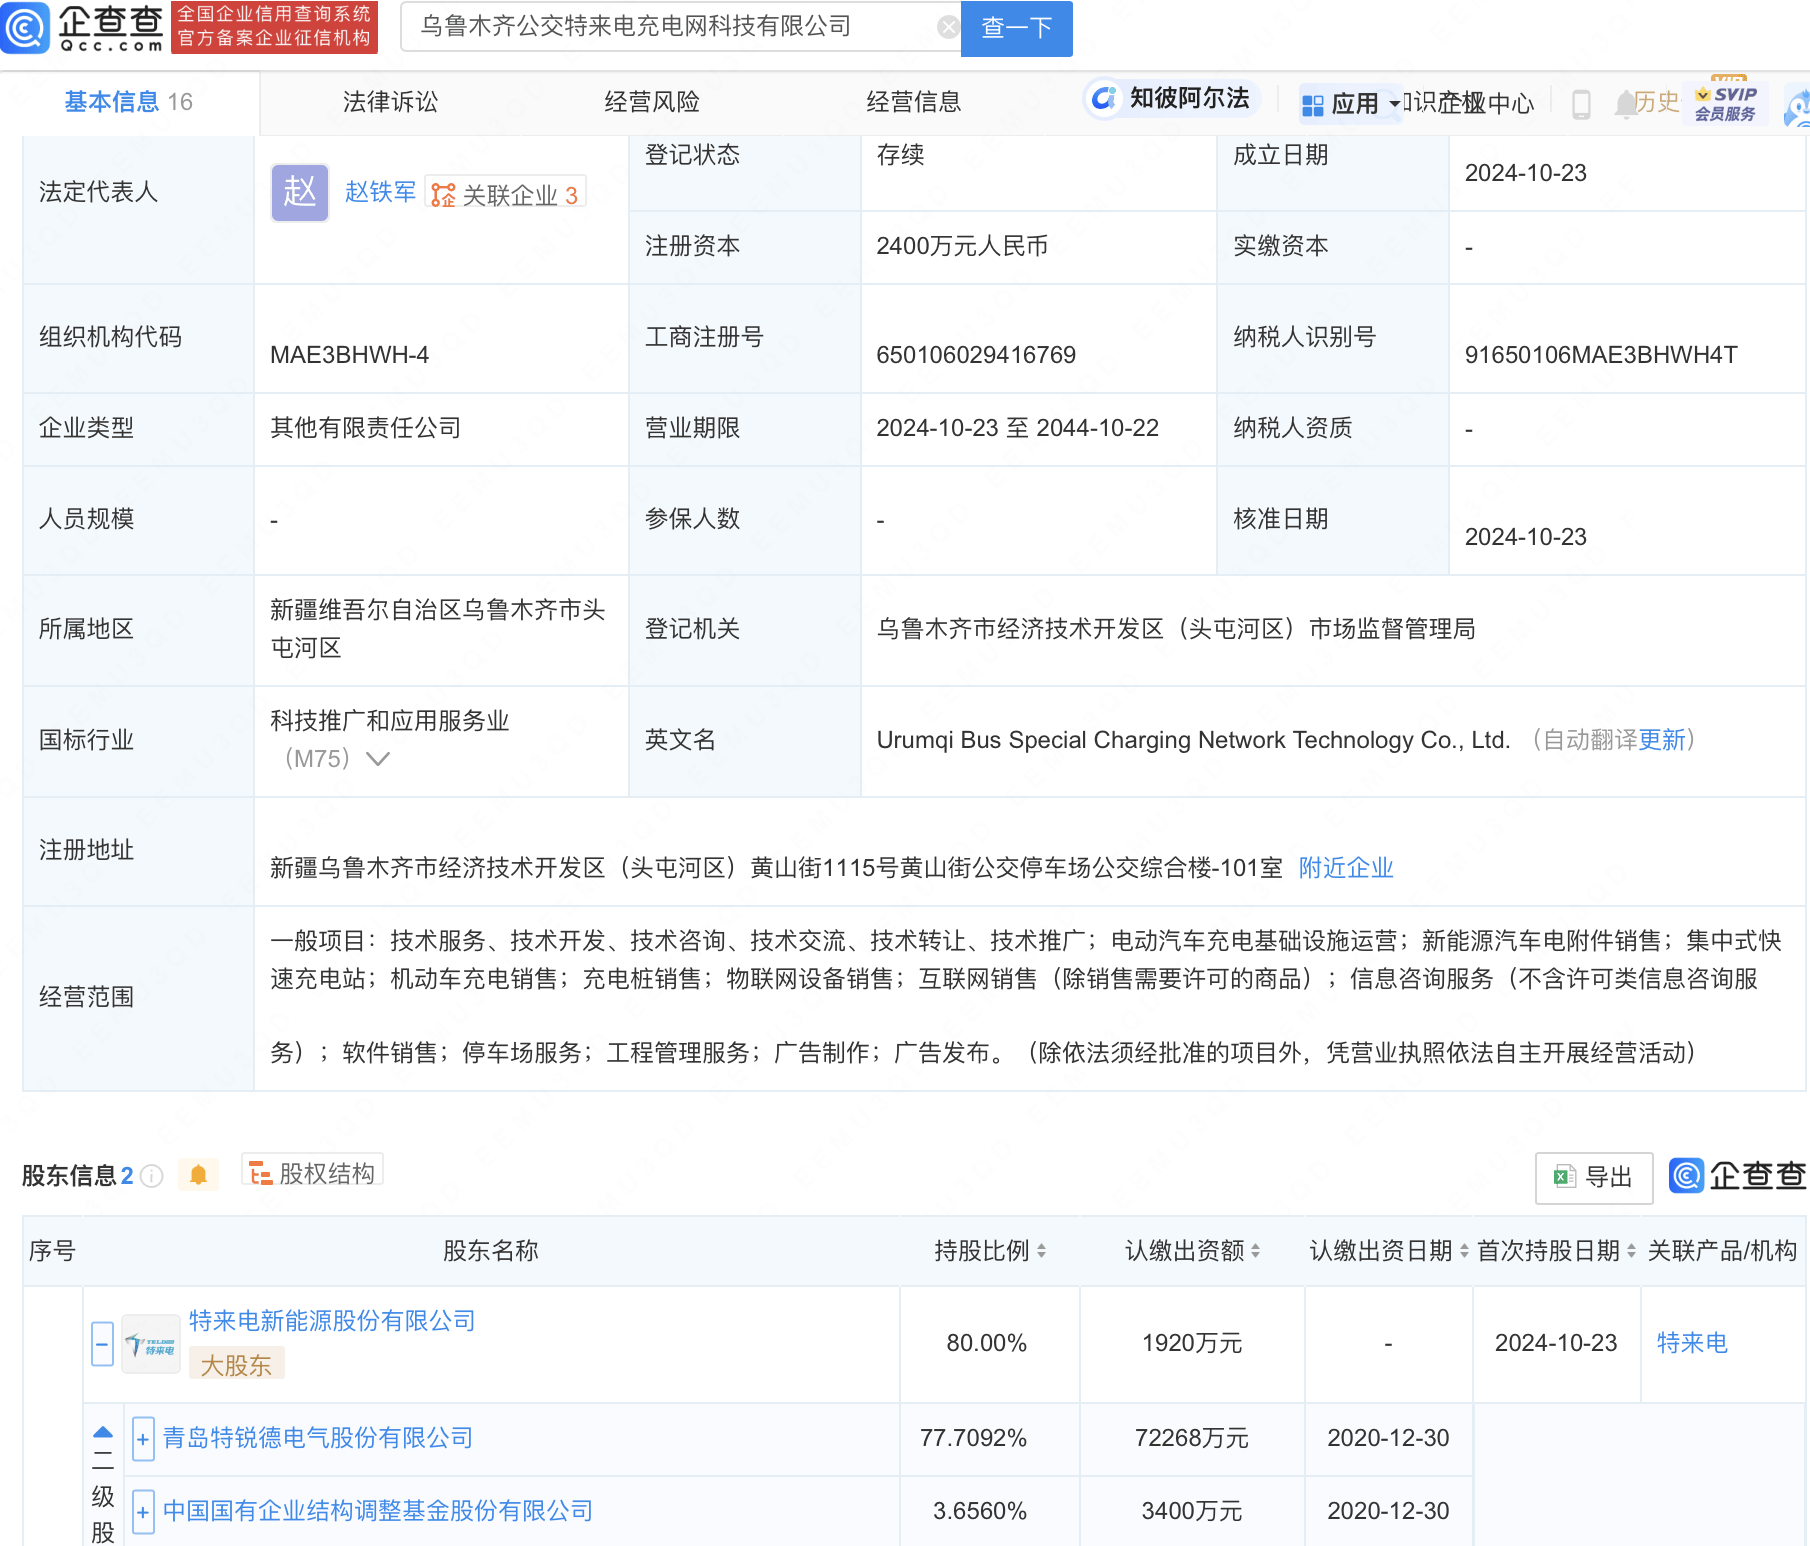Click the 企查查 logo in the top left
The height and width of the screenshot is (1546, 1810).
tap(85, 28)
